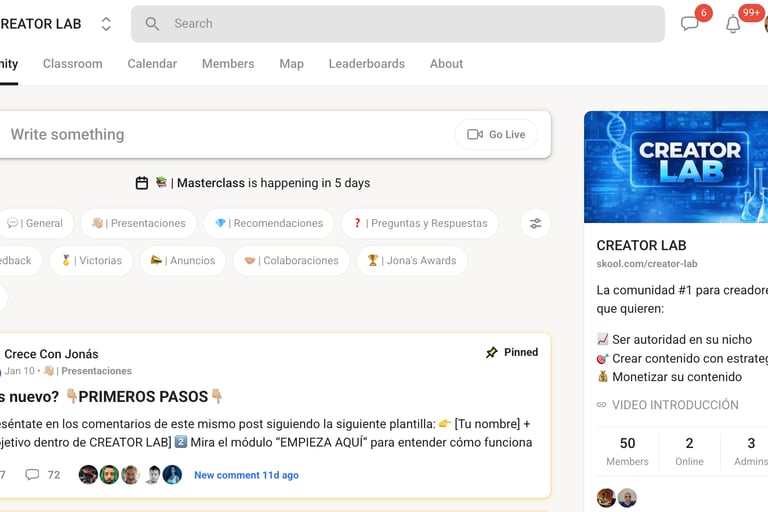Viewport: 768px width, 512px height.
Task: Filter posts by Recomendaciones category
Action: [x=269, y=223]
